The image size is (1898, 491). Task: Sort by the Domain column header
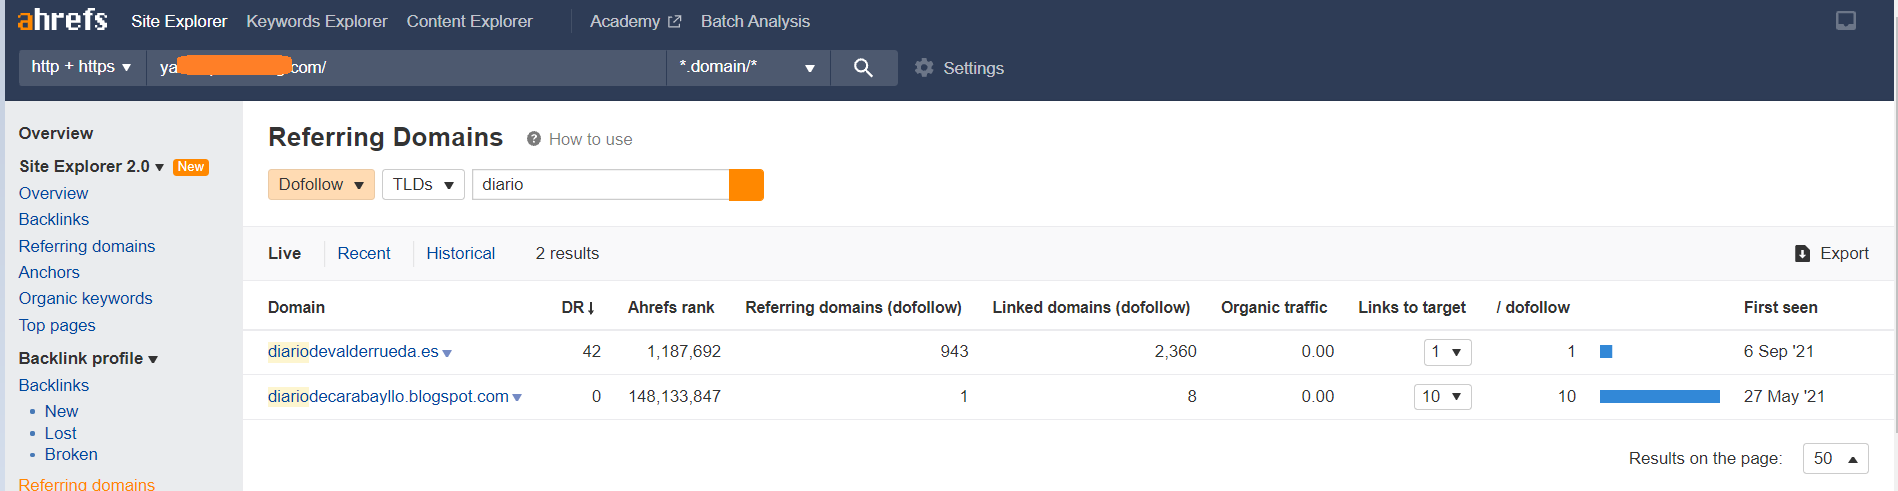coord(296,307)
